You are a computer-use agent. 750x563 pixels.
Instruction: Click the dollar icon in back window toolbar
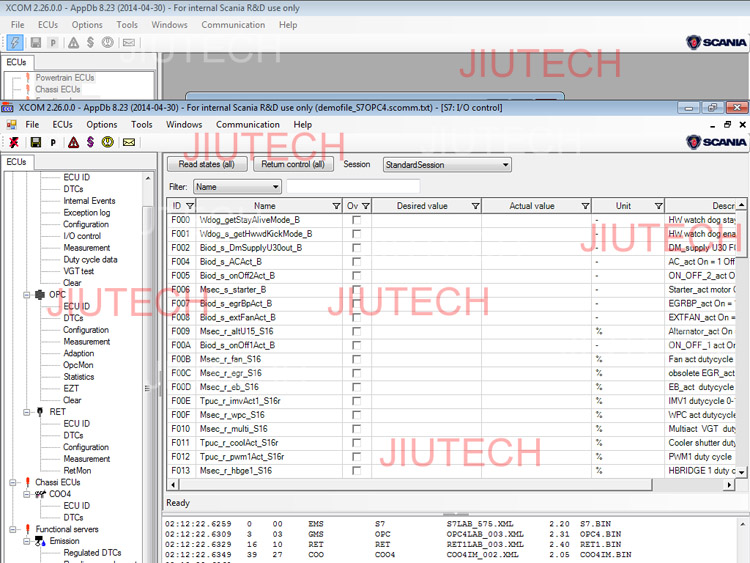(90, 42)
